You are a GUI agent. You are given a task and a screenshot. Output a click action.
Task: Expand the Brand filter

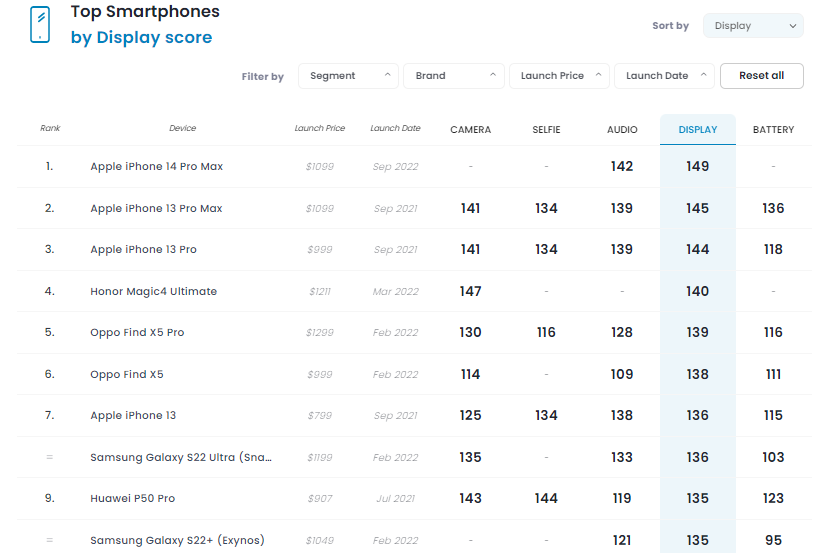click(454, 76)
